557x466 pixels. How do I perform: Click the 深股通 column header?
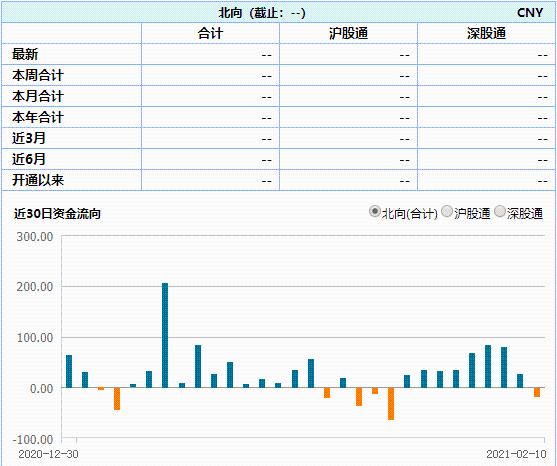[486, 33]
